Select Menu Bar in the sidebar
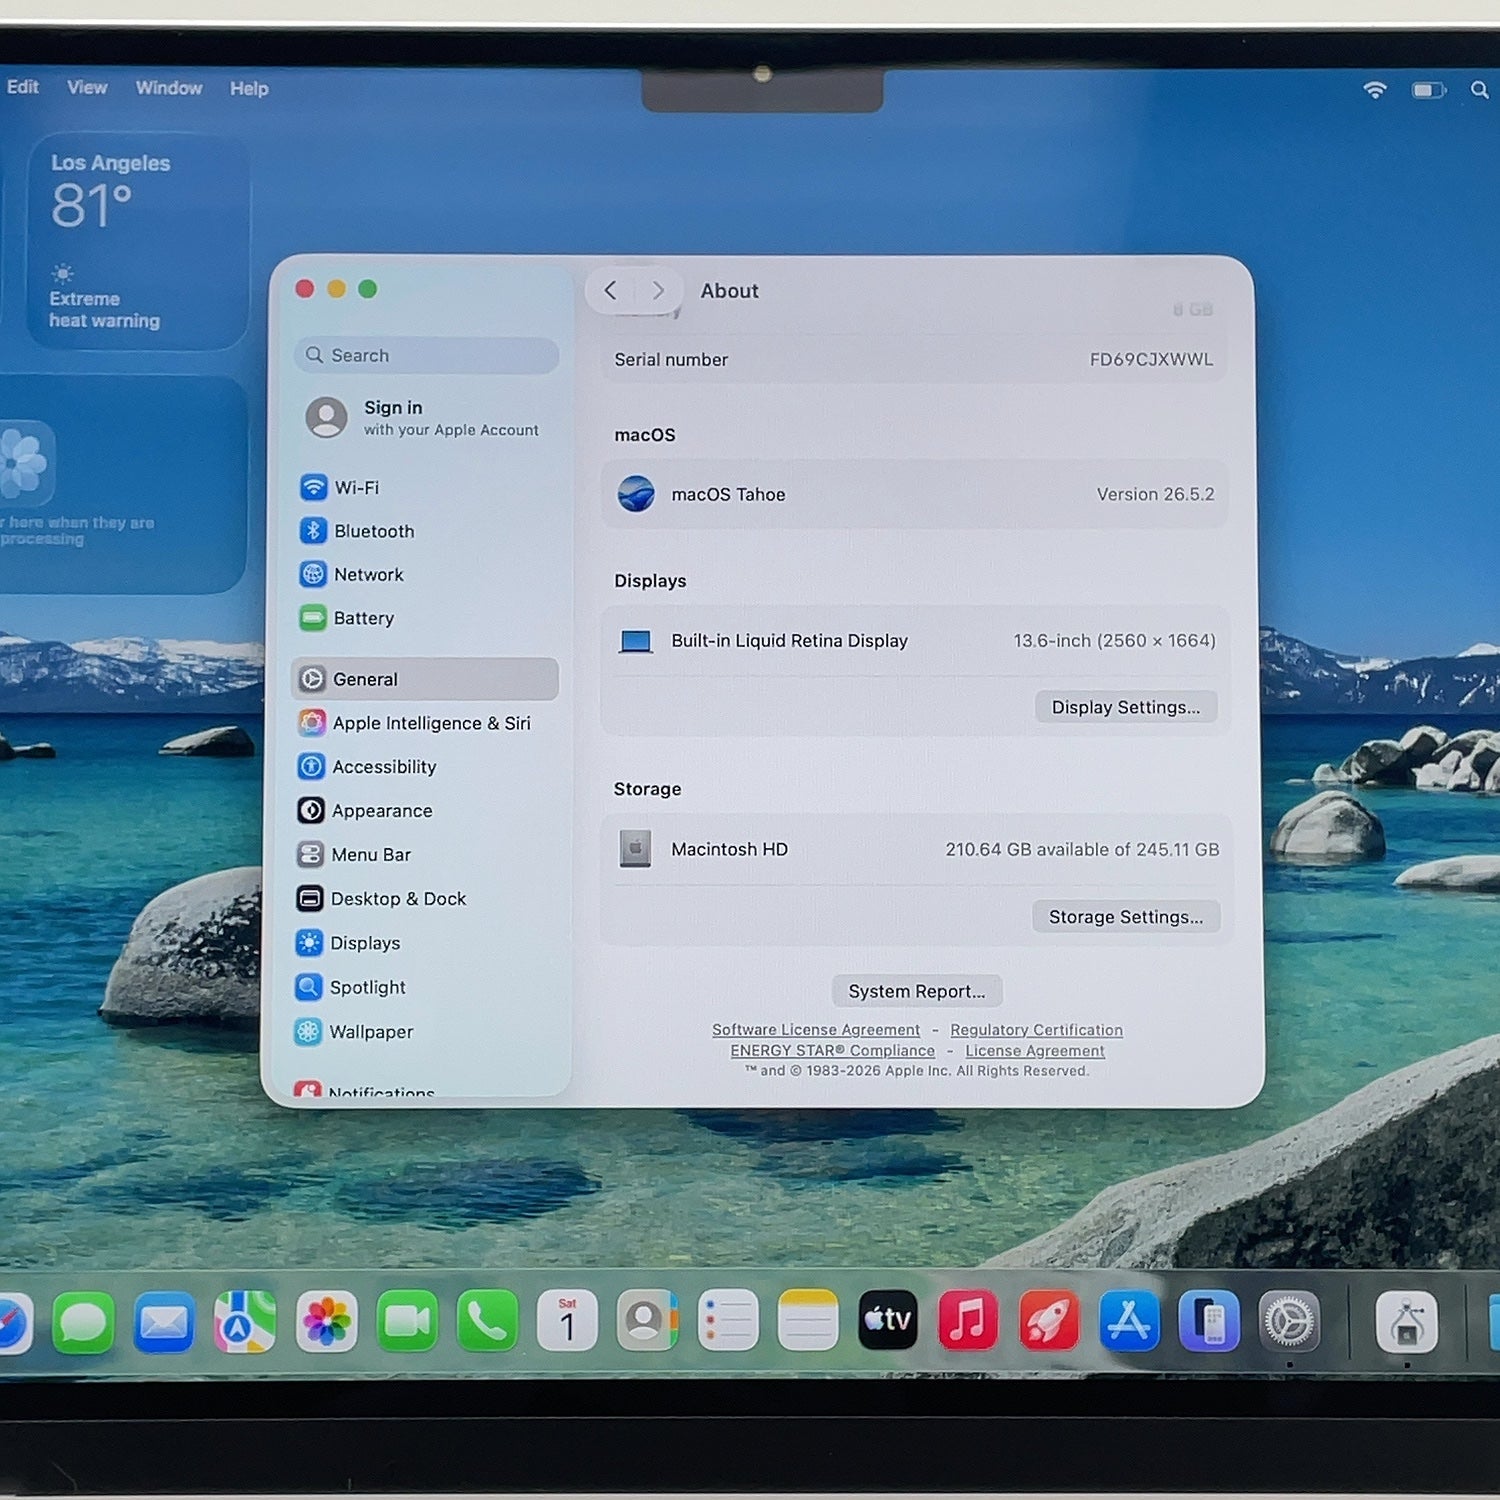Viewport: 1500px width, 1500px height. coord(425,855)
